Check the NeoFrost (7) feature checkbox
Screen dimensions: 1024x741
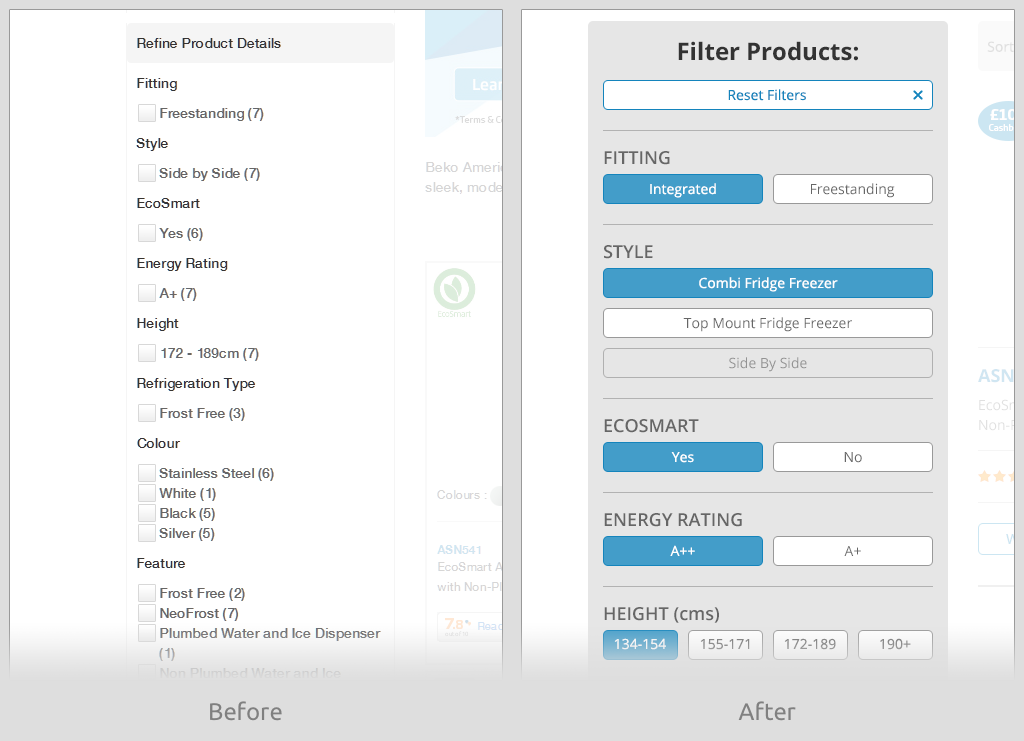click(x=147, y=613)
